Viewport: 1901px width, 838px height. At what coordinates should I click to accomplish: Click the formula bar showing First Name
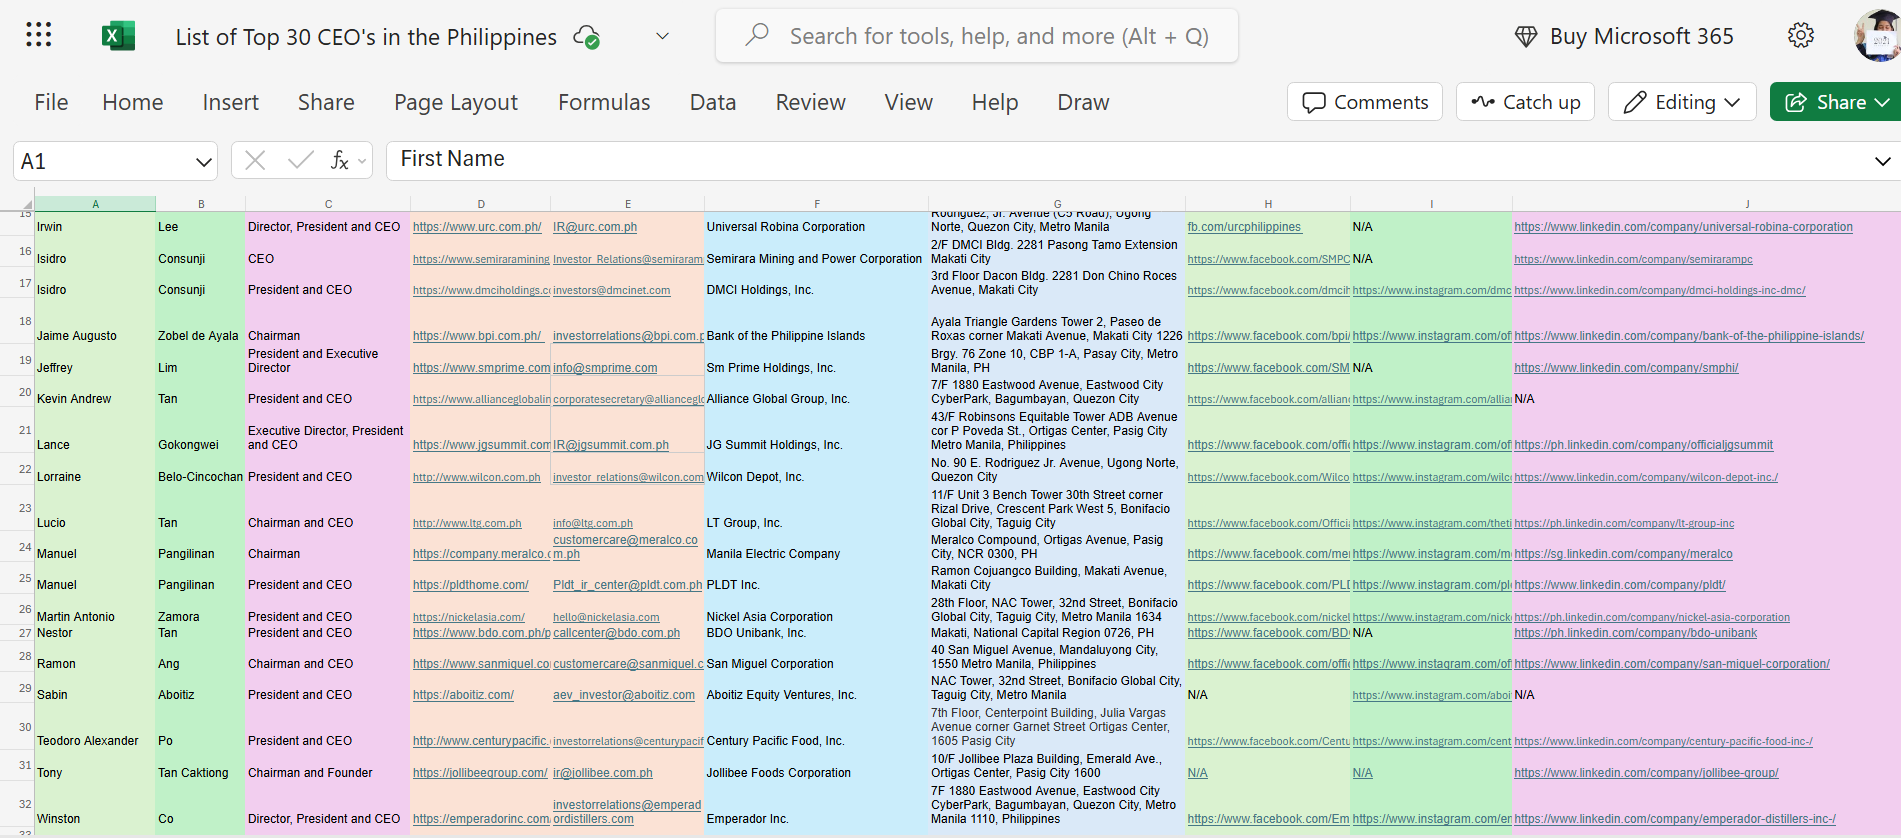tap(1125, 160)
